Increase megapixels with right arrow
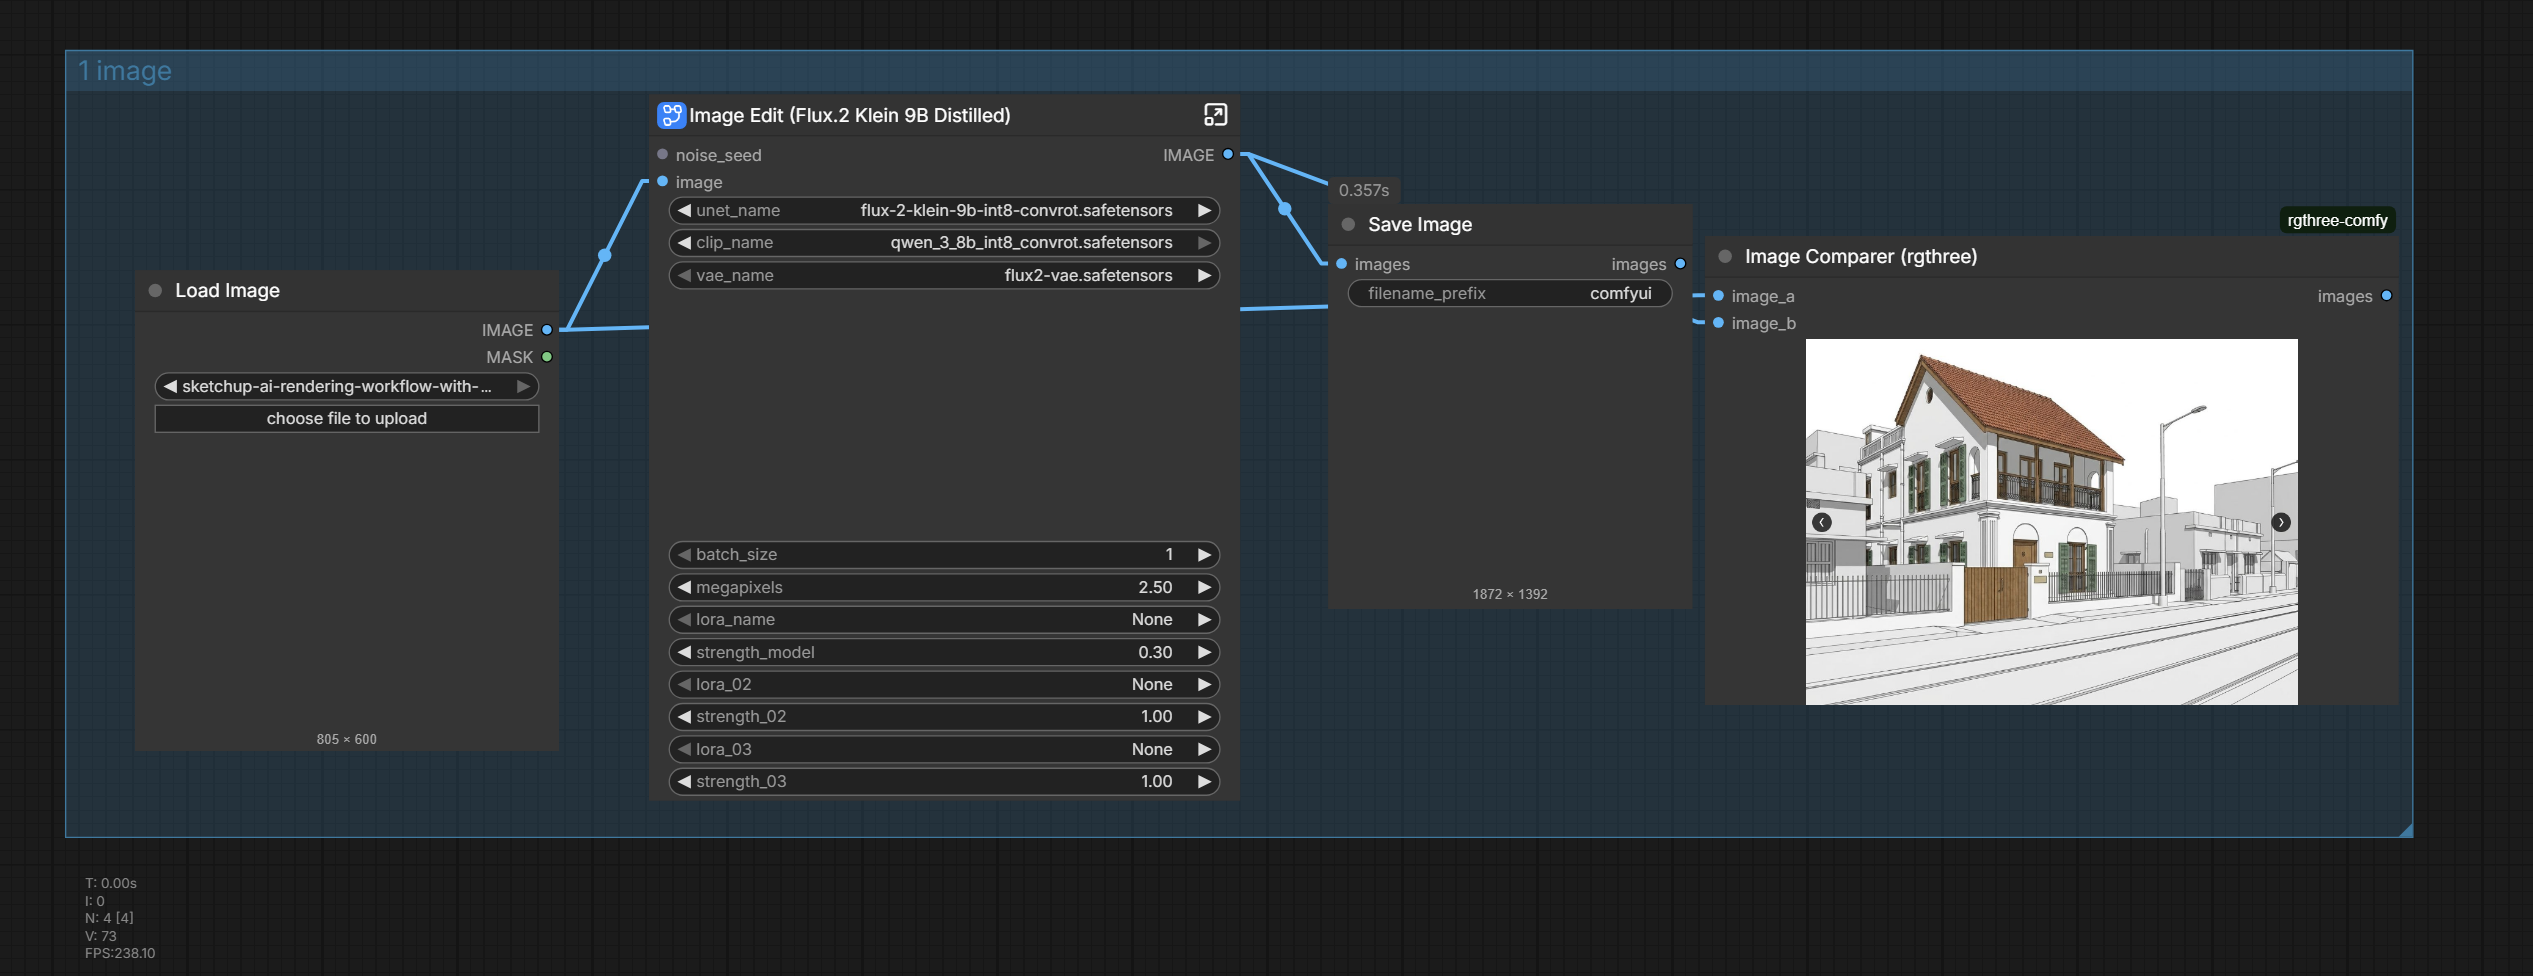The width and height of the screenshot is (2533, 976). click(x=1204, y=588)
